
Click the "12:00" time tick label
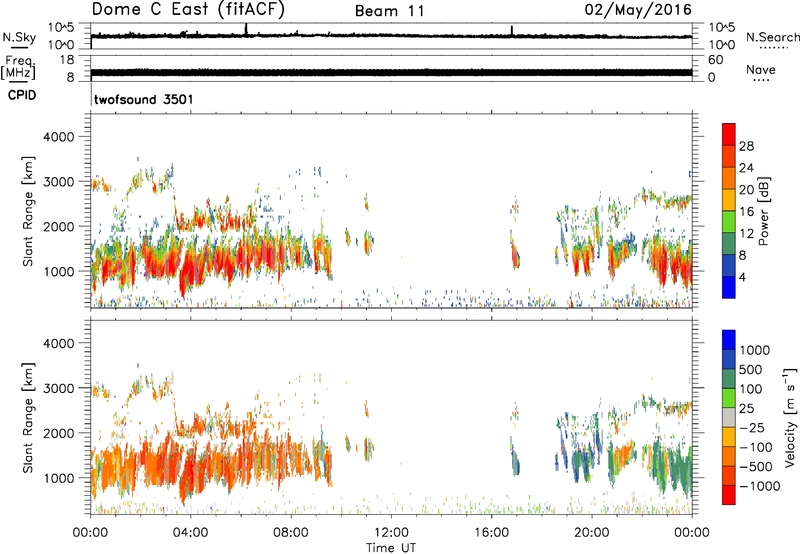391,533
